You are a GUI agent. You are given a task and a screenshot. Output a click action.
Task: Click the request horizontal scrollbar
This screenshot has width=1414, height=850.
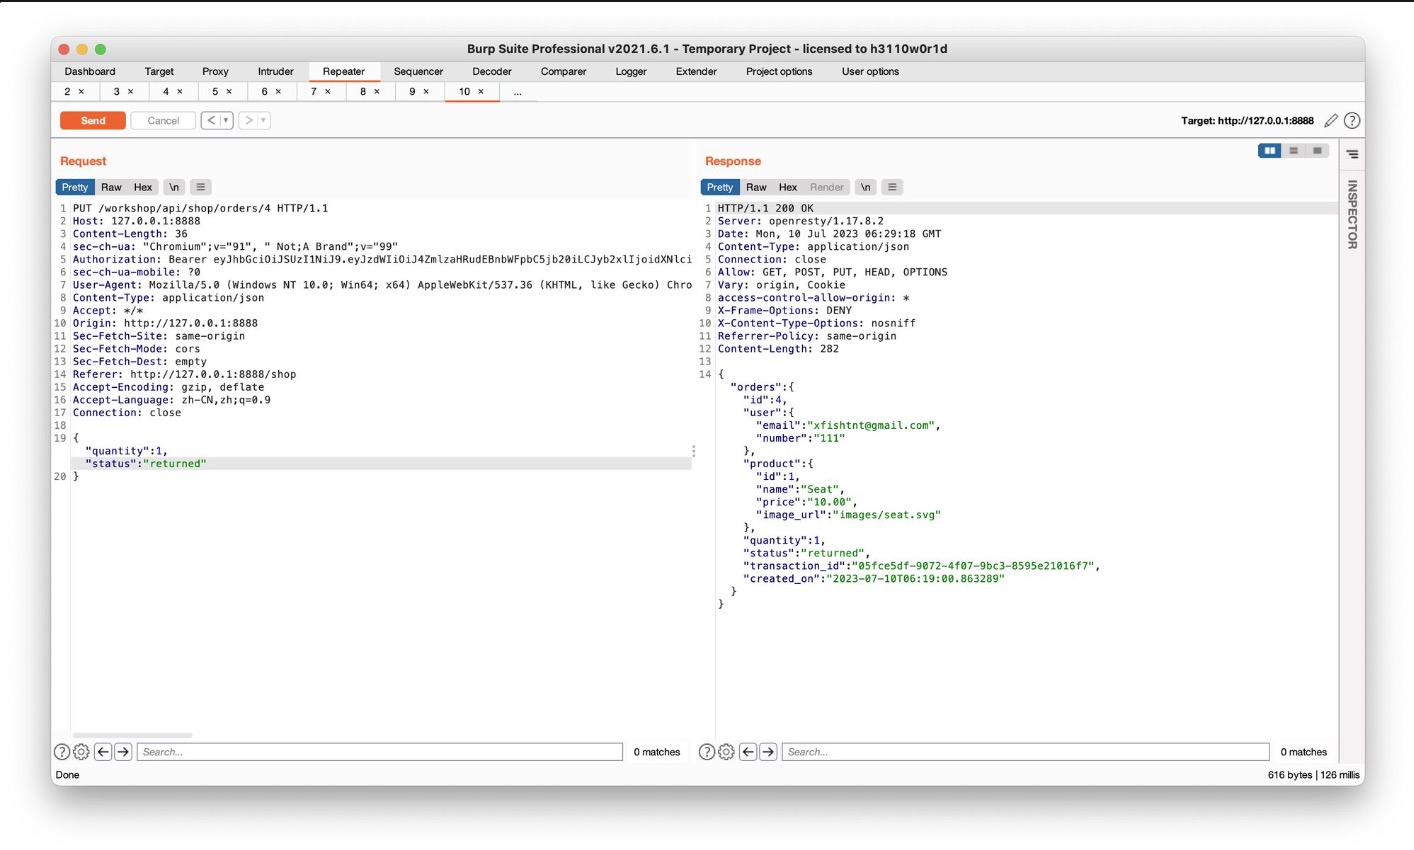pyautogui.click(x=132, y=735)
